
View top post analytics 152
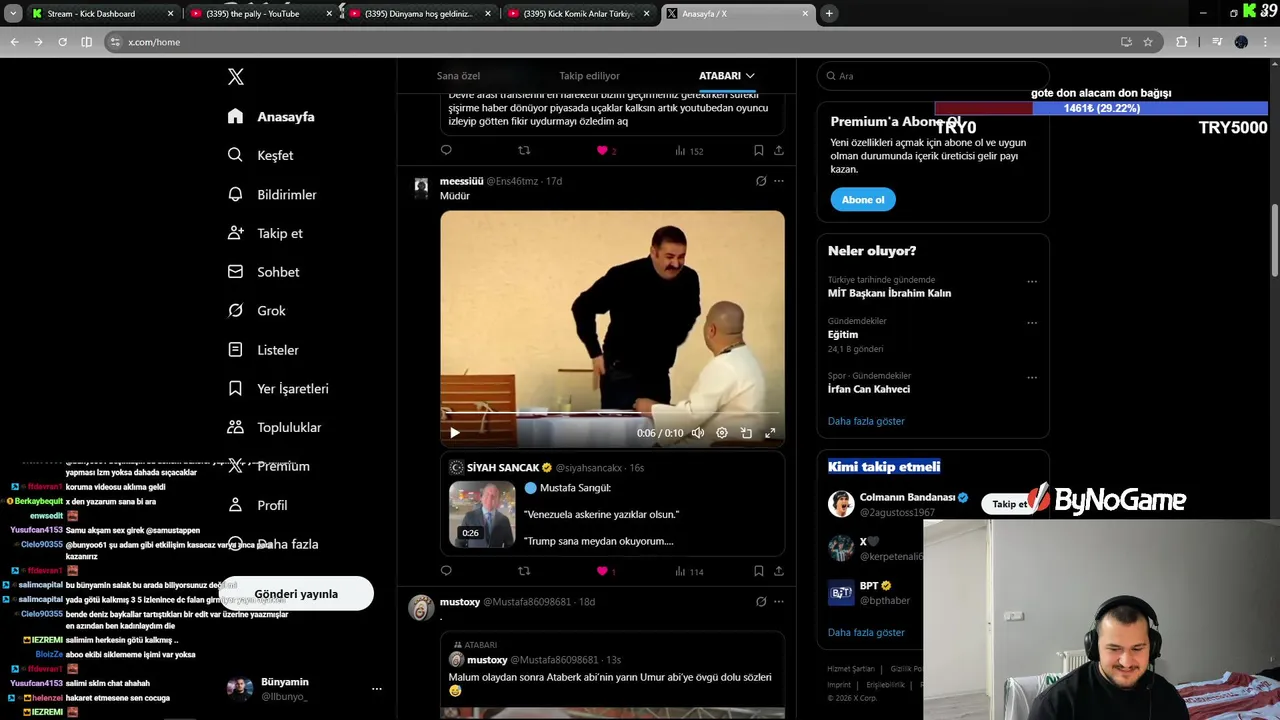(689, 150)
